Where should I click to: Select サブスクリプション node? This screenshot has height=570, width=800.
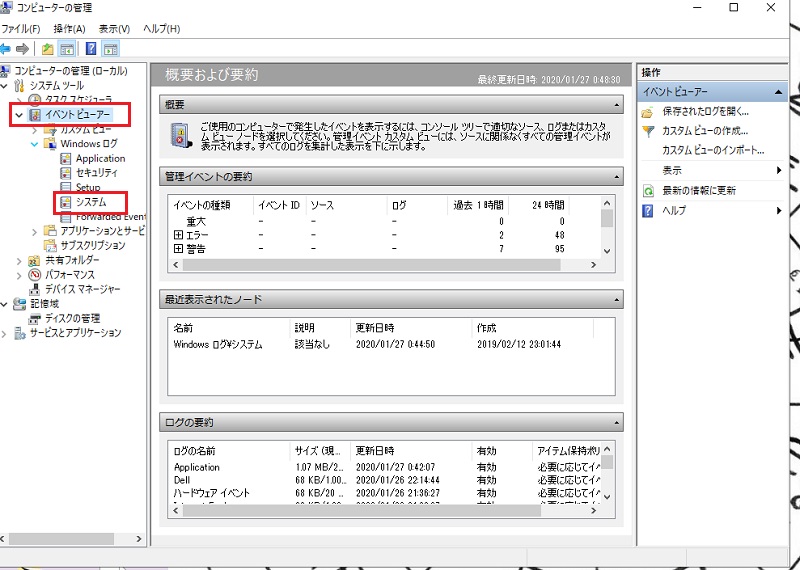[x=92, y=245]
